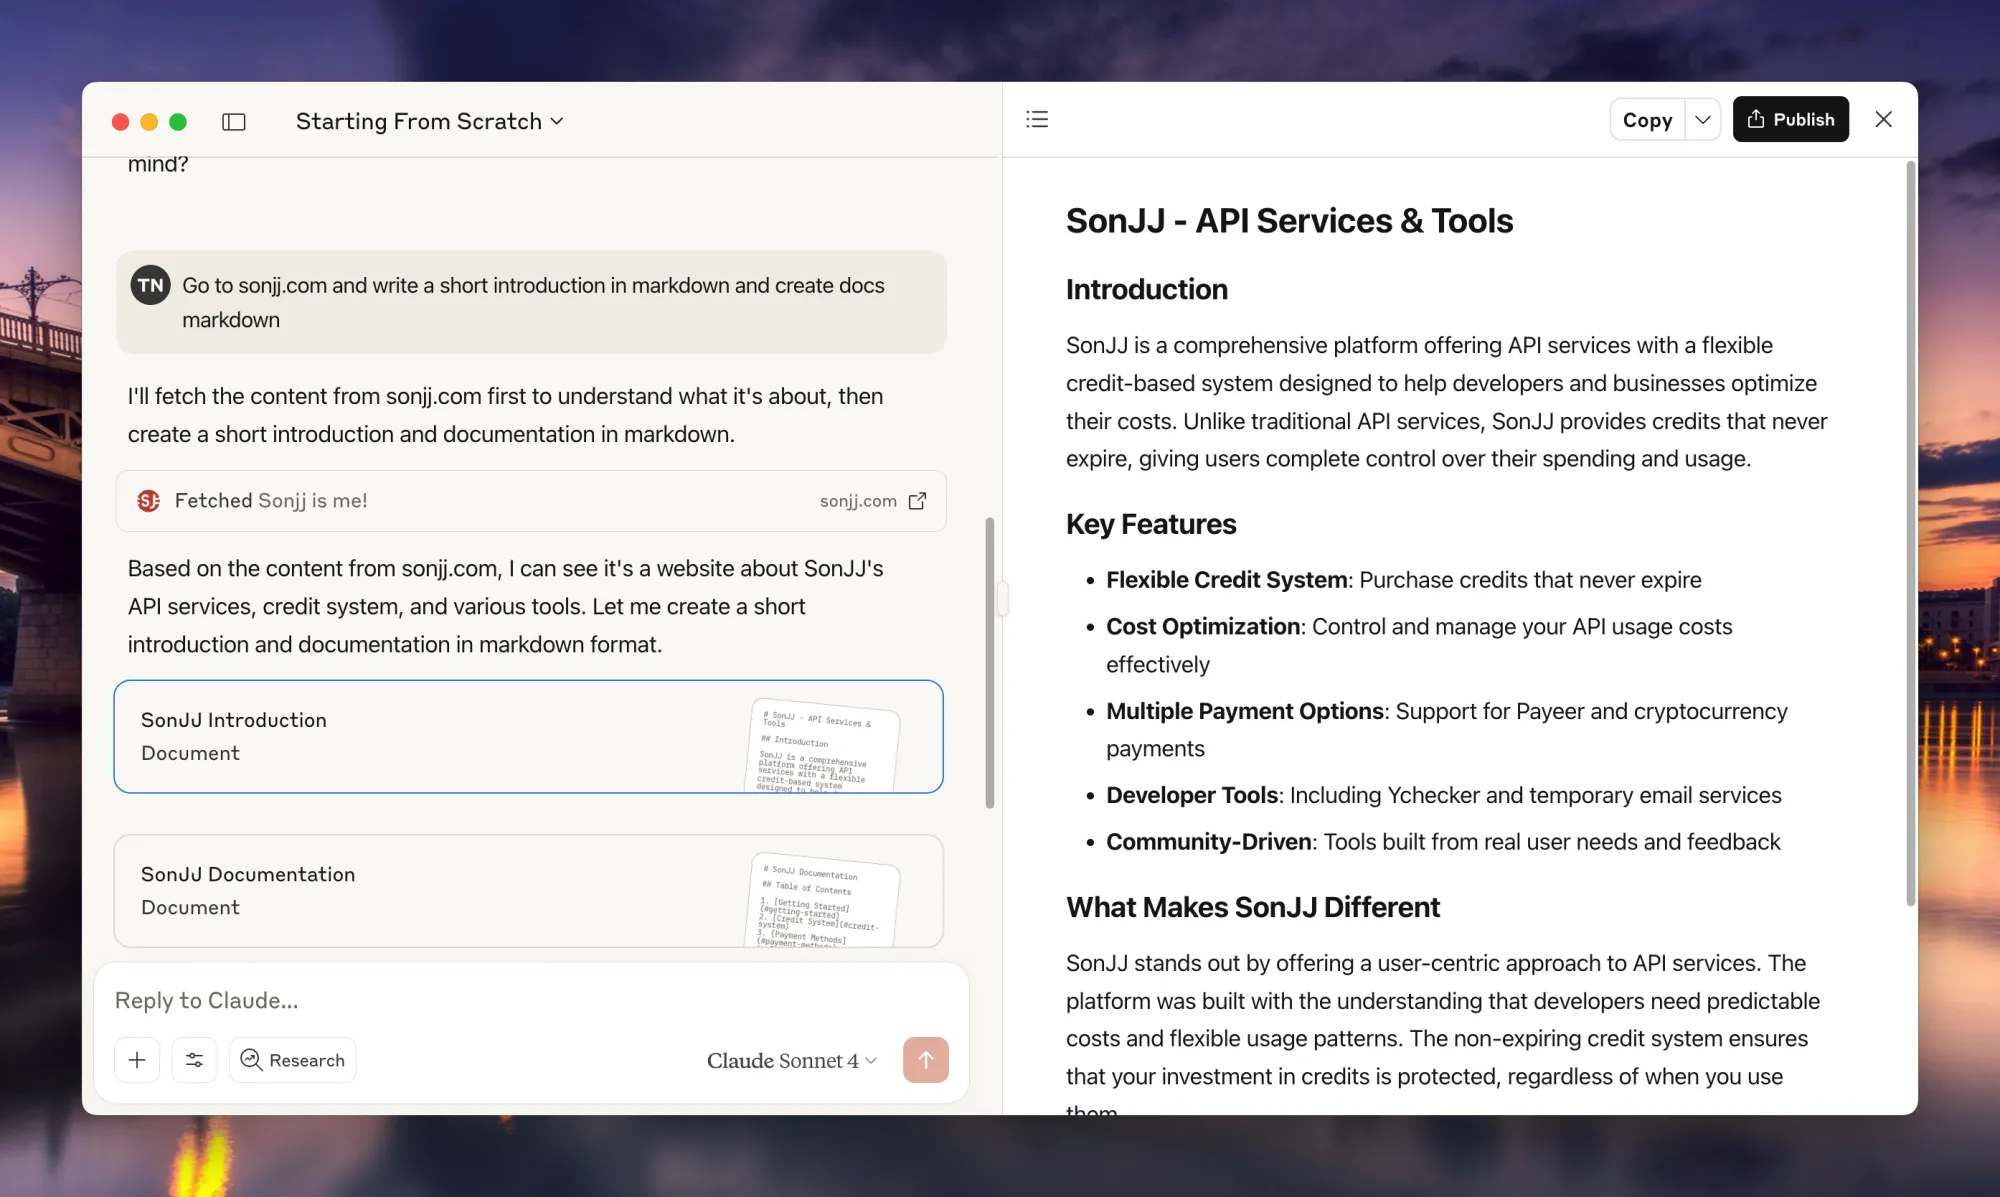Click the TN user avatar
Image resolution: width=2000 pixels, height=1197 pixels.
pyautogui.click(x=150, y=285)
